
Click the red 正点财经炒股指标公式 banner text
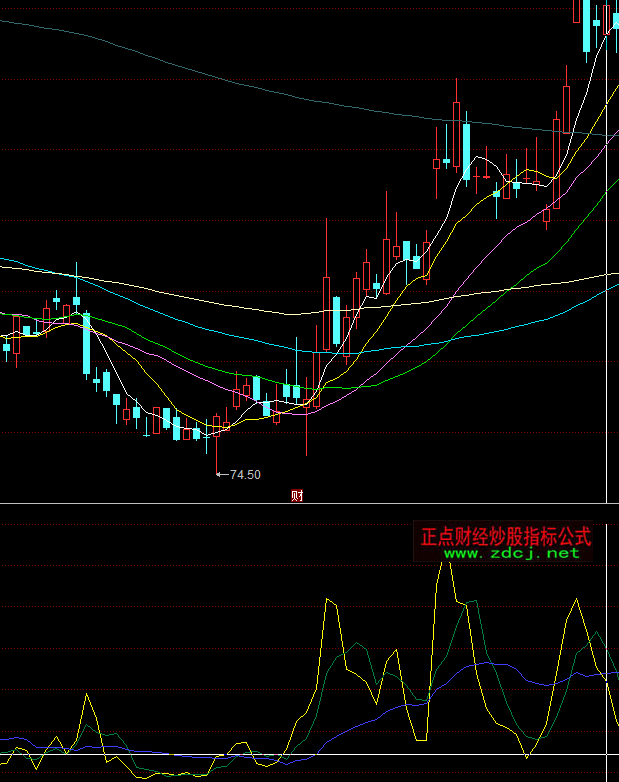tap(506, 536)
